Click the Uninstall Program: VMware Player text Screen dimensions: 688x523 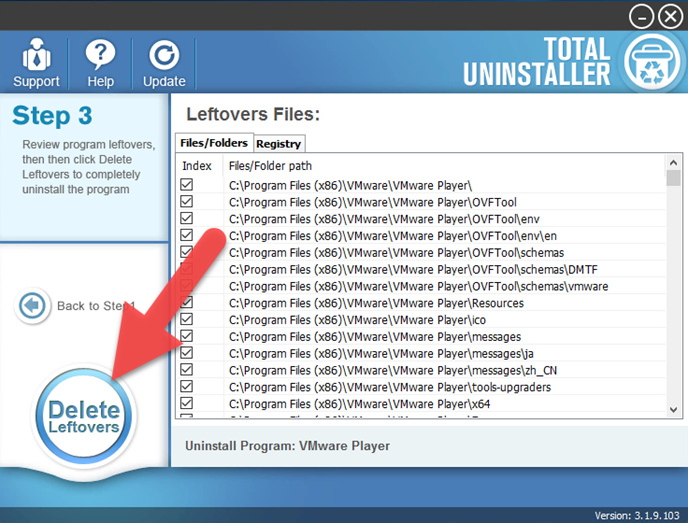[287, 446]
